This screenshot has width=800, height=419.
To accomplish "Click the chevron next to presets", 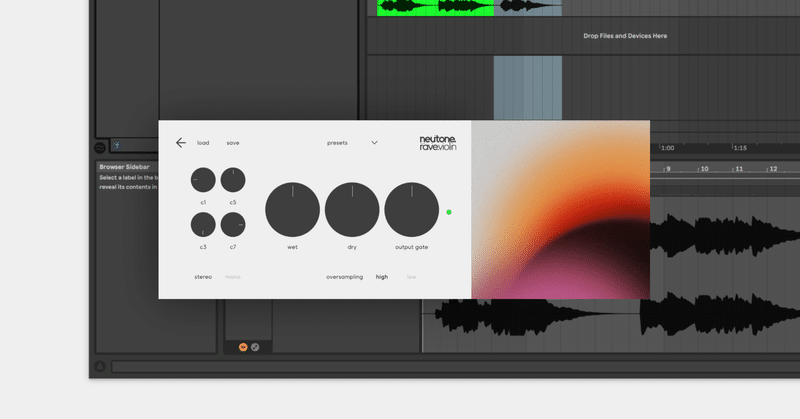I will click(x=374, y=143).
